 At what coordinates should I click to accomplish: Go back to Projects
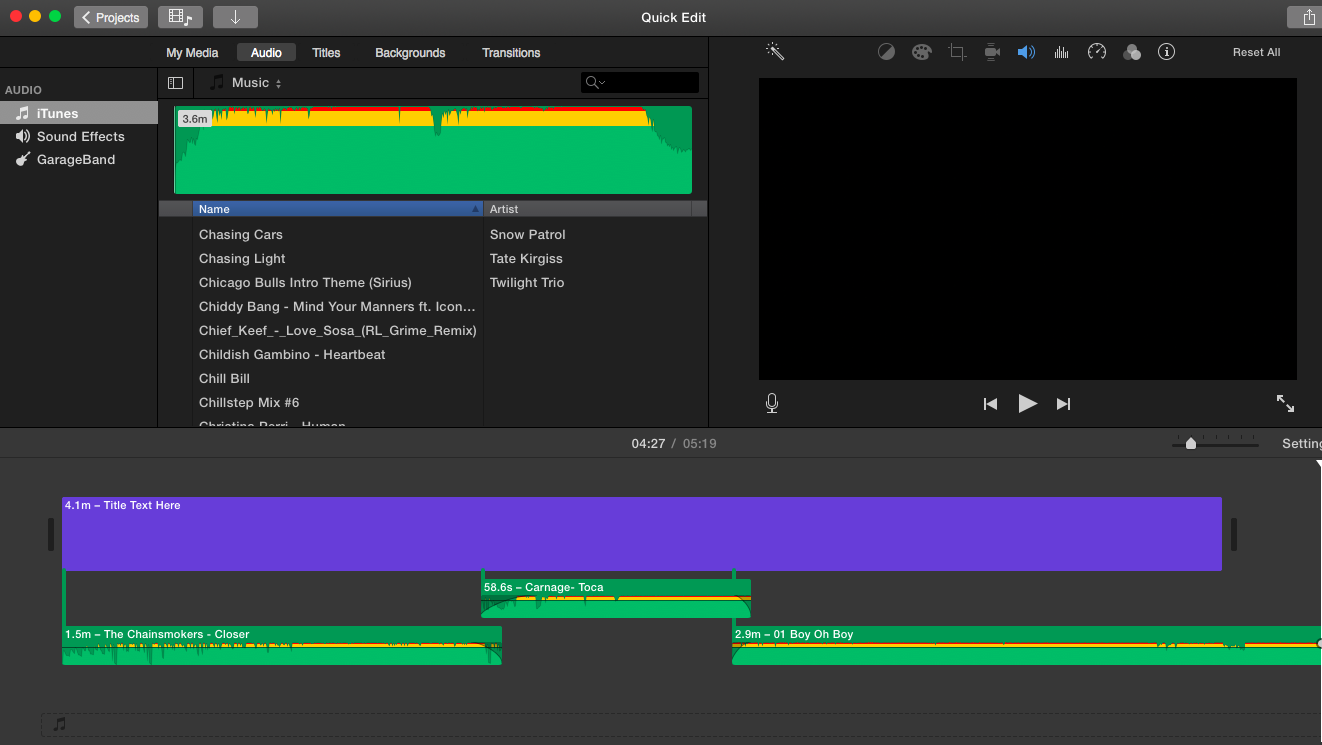coord(111,17)
